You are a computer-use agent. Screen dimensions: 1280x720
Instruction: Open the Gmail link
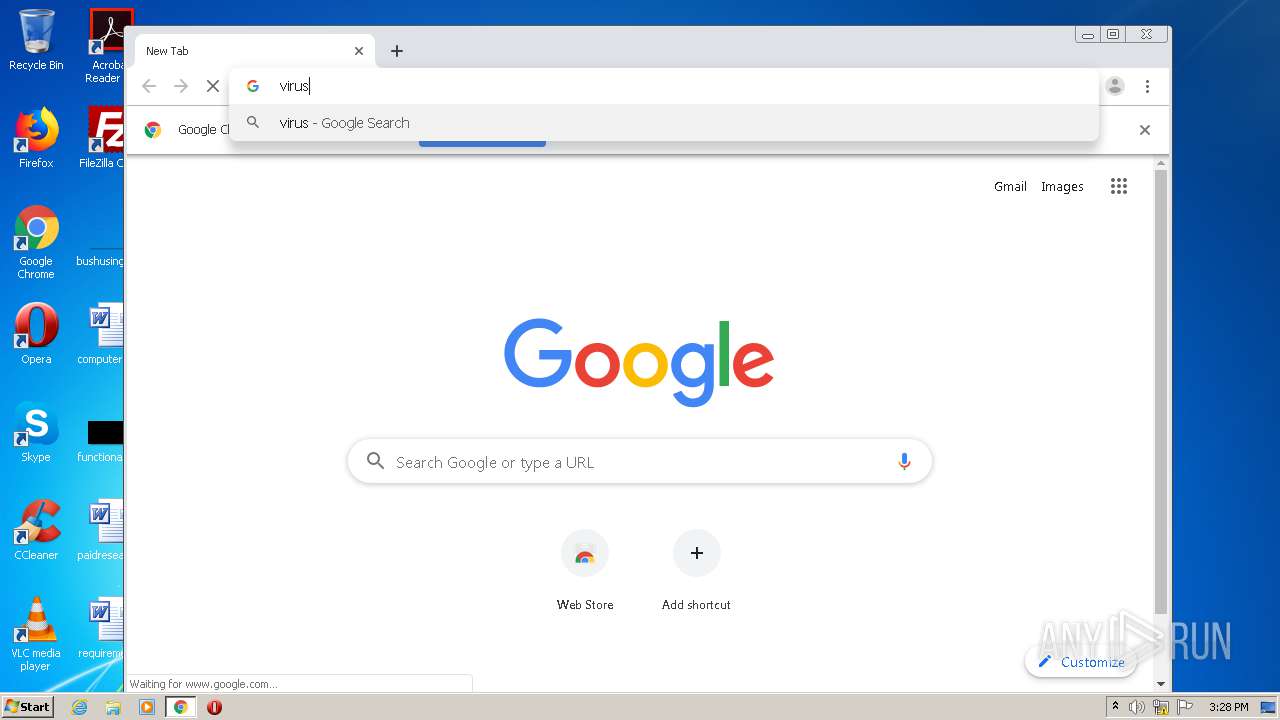pos(1010,186)
